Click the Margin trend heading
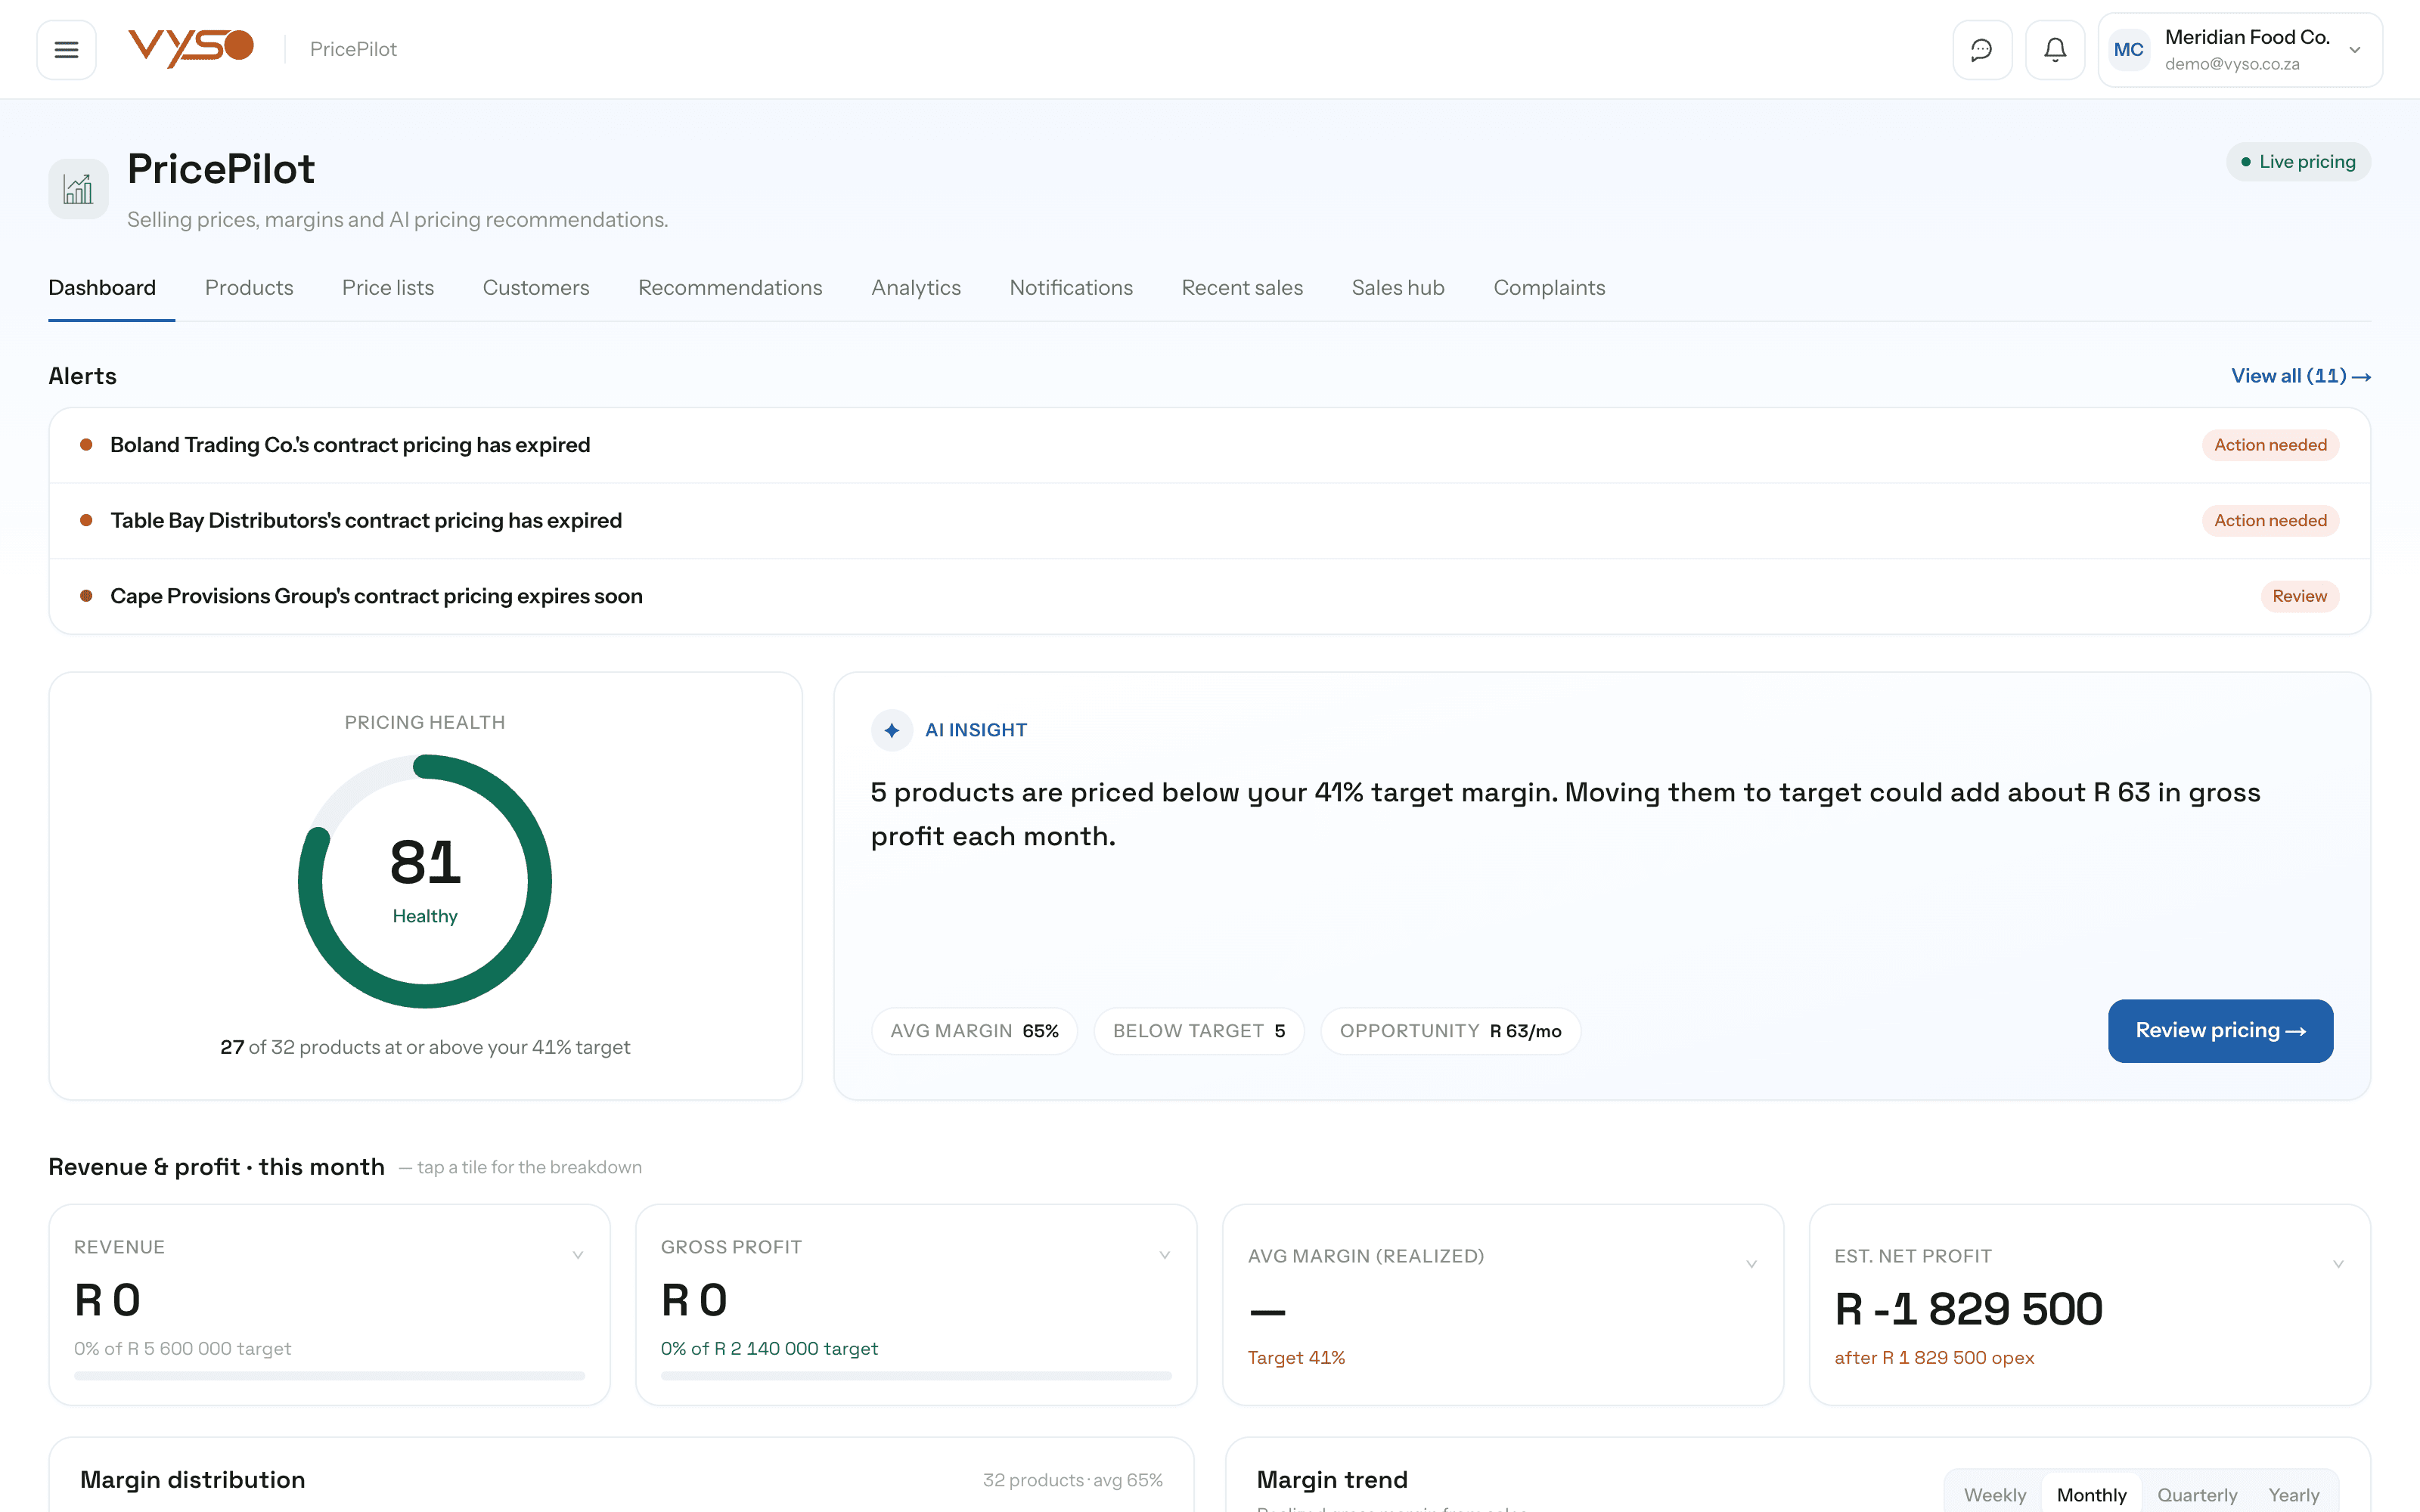The width and height of the screenshot is (2420, 1512). (x=1332, y=1480)
